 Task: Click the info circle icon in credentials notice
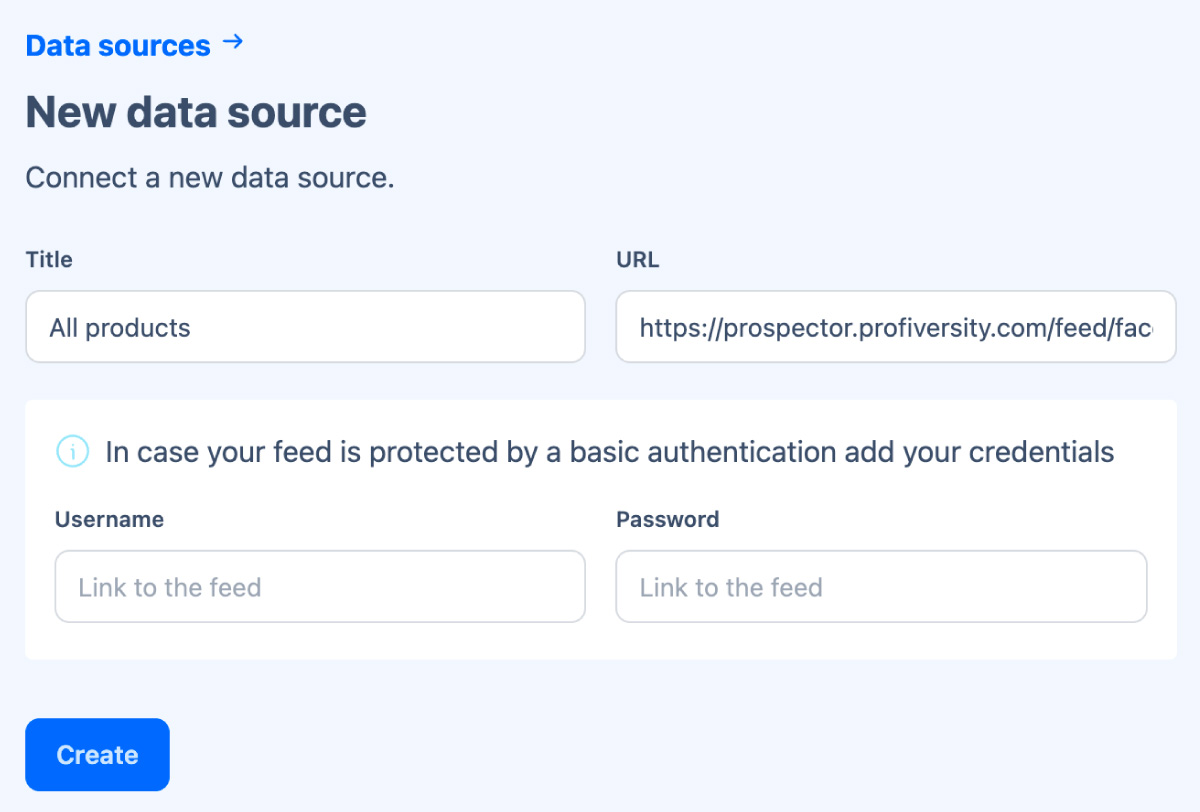click(72, 452)
